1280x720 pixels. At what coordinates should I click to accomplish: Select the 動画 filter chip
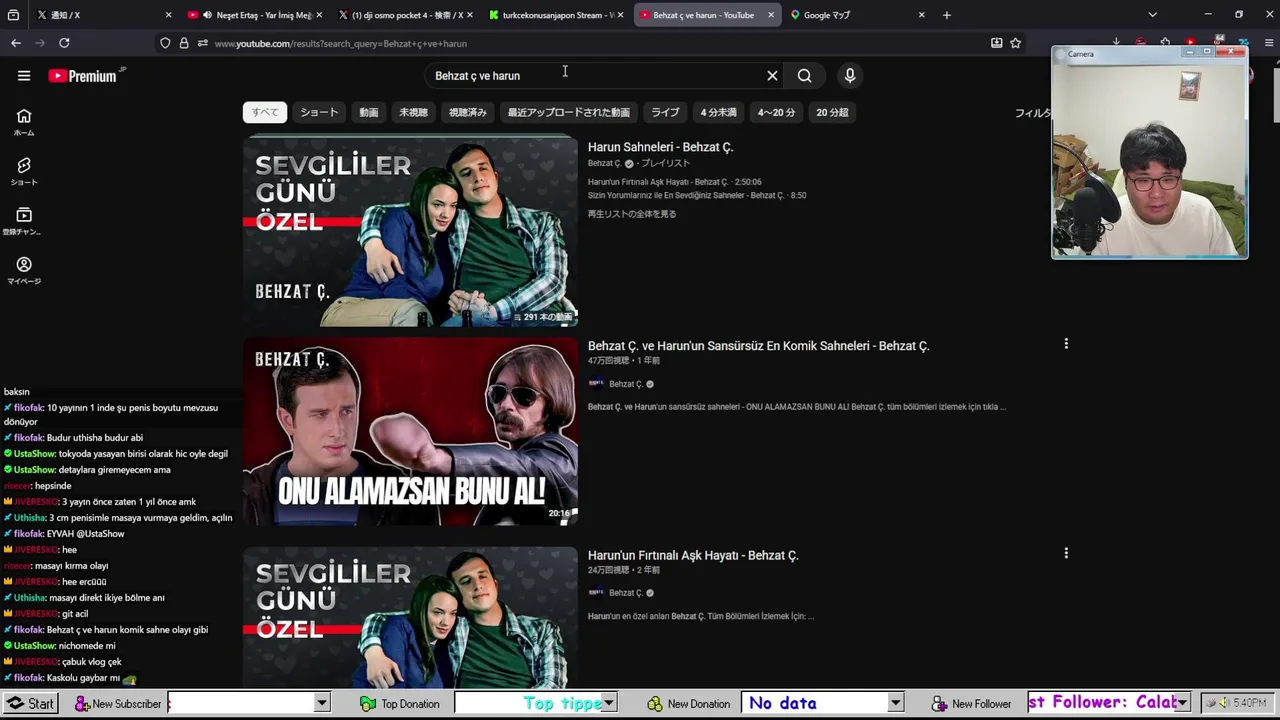[369, 112]
